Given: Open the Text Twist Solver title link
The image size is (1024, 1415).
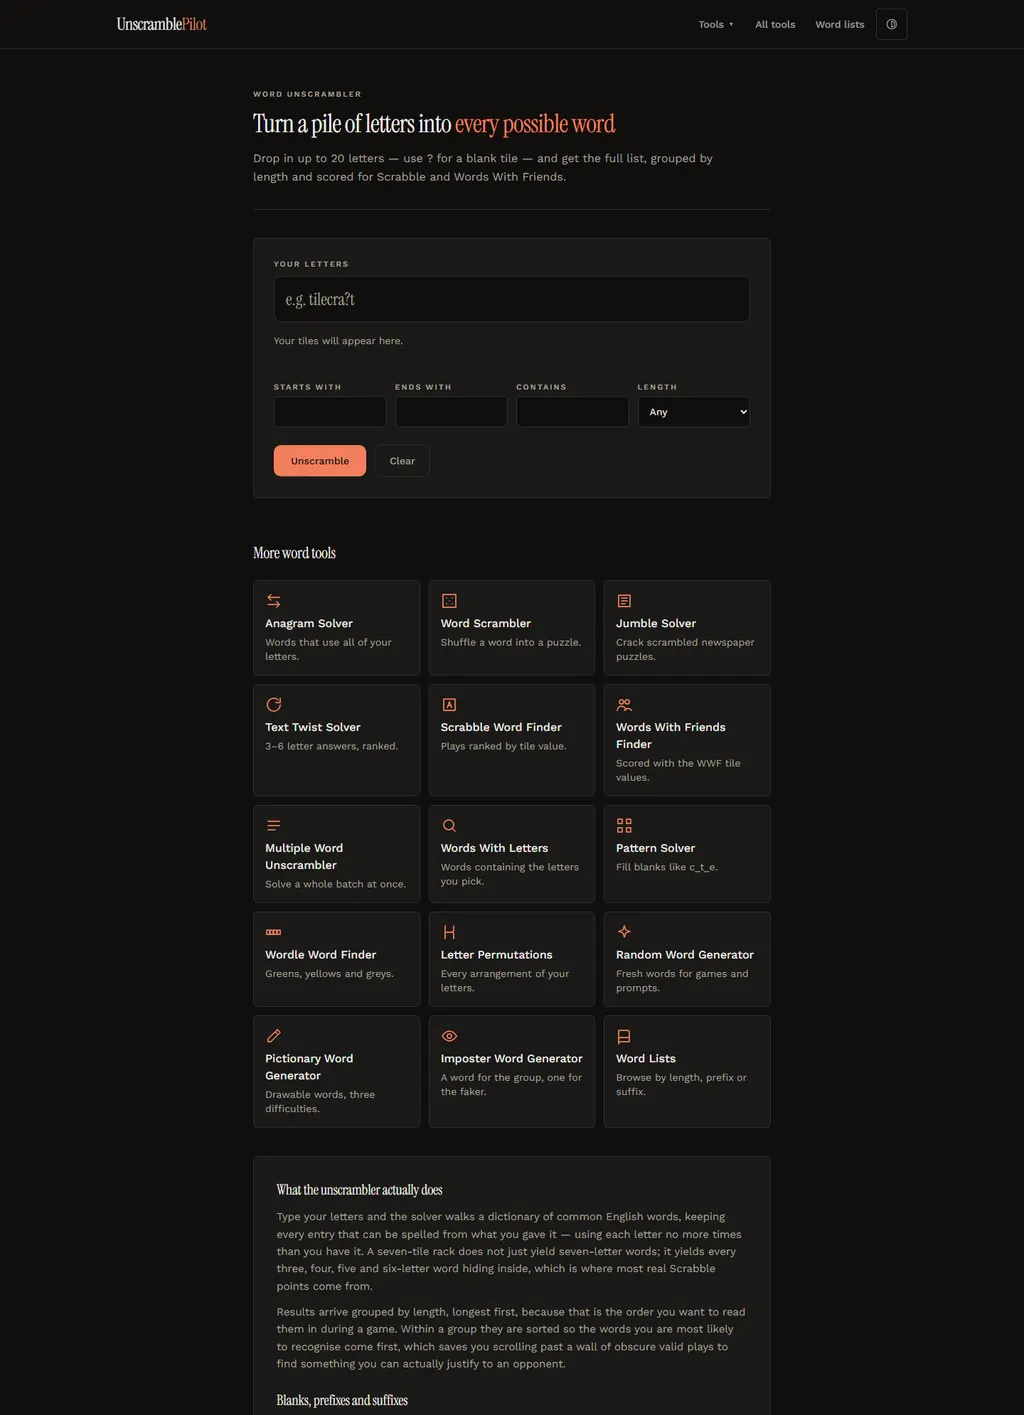Looking at the screenshot, I should point(313,727).
